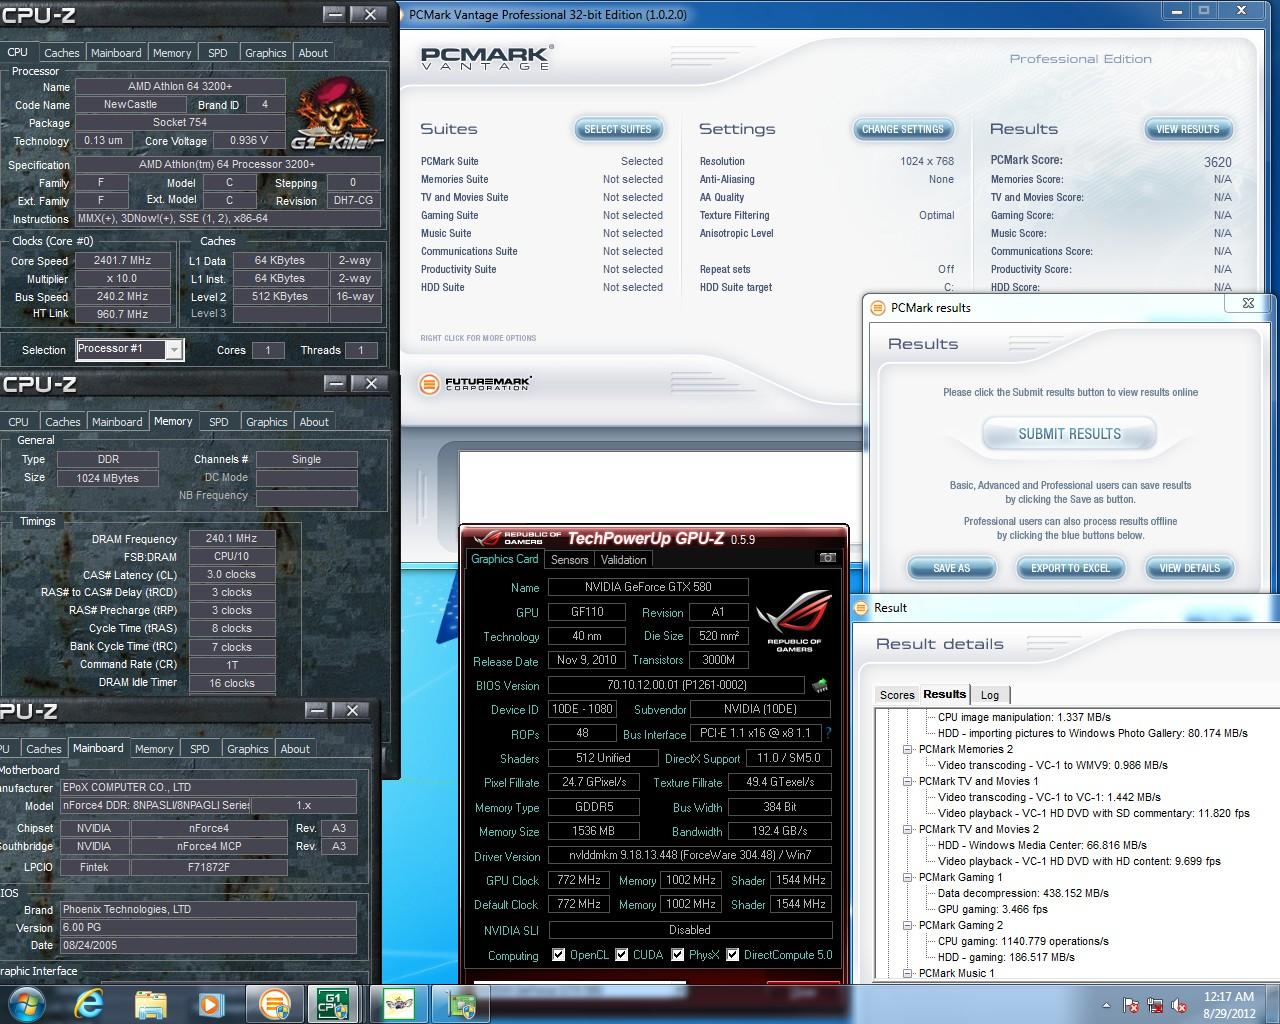Open the Scores tab in Result details
The width and height of the screenshot is (1280, 1024).
(897, 695)
